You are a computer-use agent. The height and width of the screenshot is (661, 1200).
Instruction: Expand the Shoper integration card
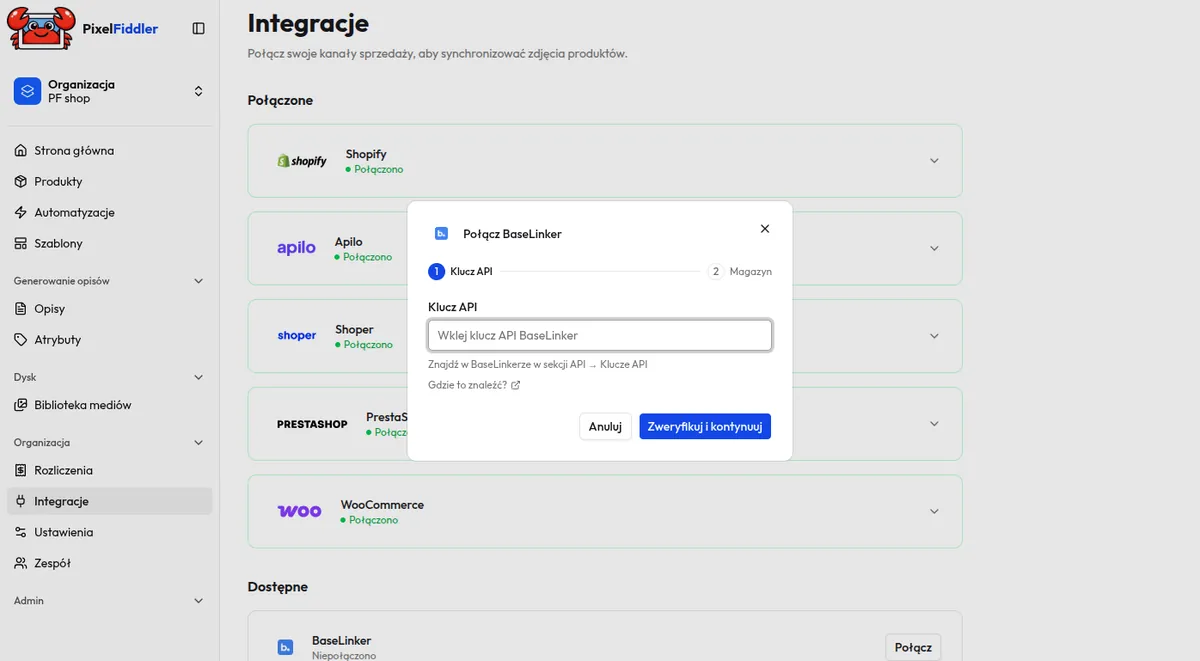[x=934, y=336]
